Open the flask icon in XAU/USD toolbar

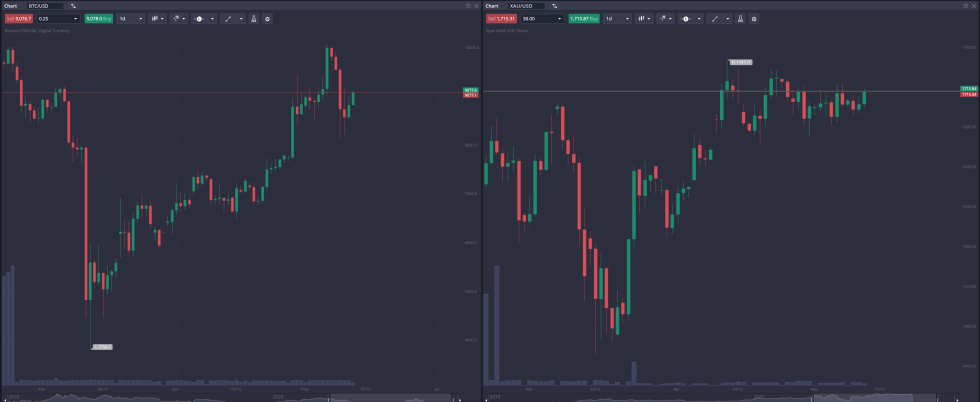(740, 18)
